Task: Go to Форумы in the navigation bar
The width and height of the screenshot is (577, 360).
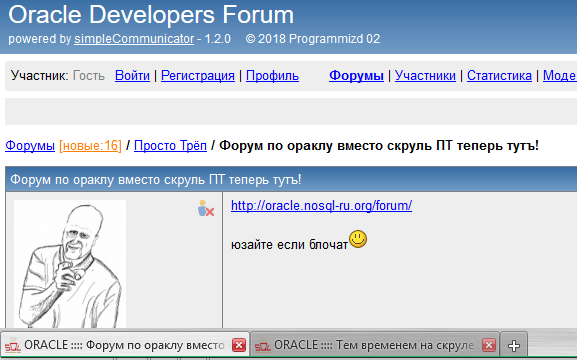Action: point(356,75)
